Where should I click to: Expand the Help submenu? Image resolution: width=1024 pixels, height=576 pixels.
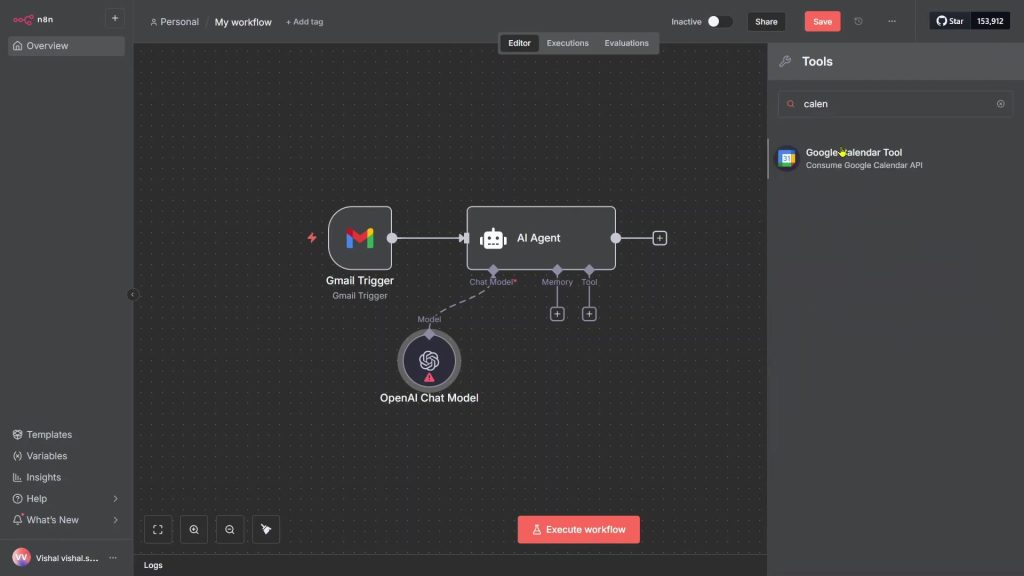coord(115,498)
